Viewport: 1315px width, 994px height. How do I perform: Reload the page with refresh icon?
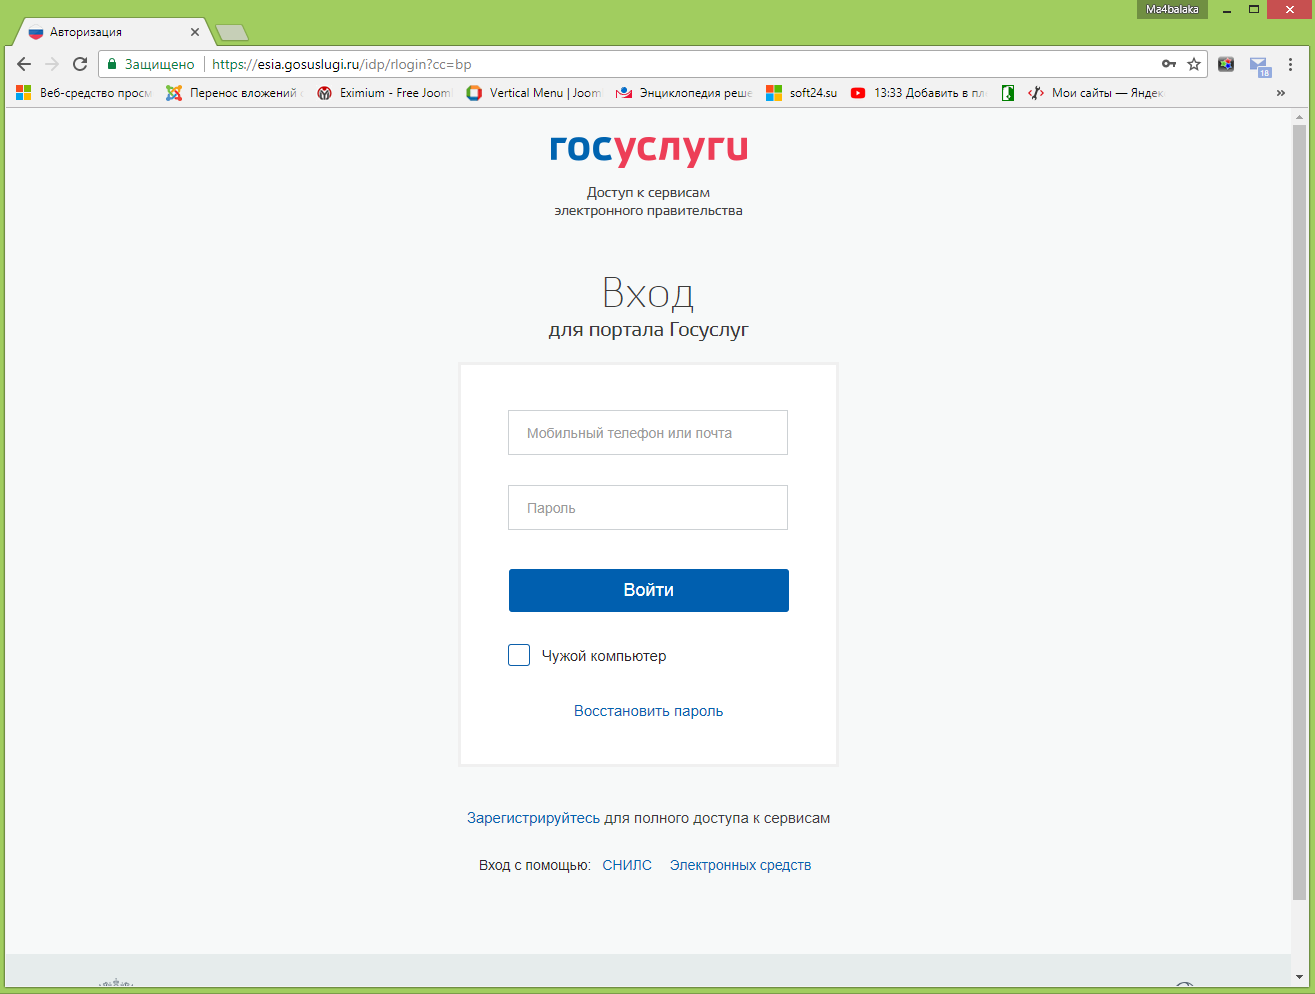pos(80,64)
